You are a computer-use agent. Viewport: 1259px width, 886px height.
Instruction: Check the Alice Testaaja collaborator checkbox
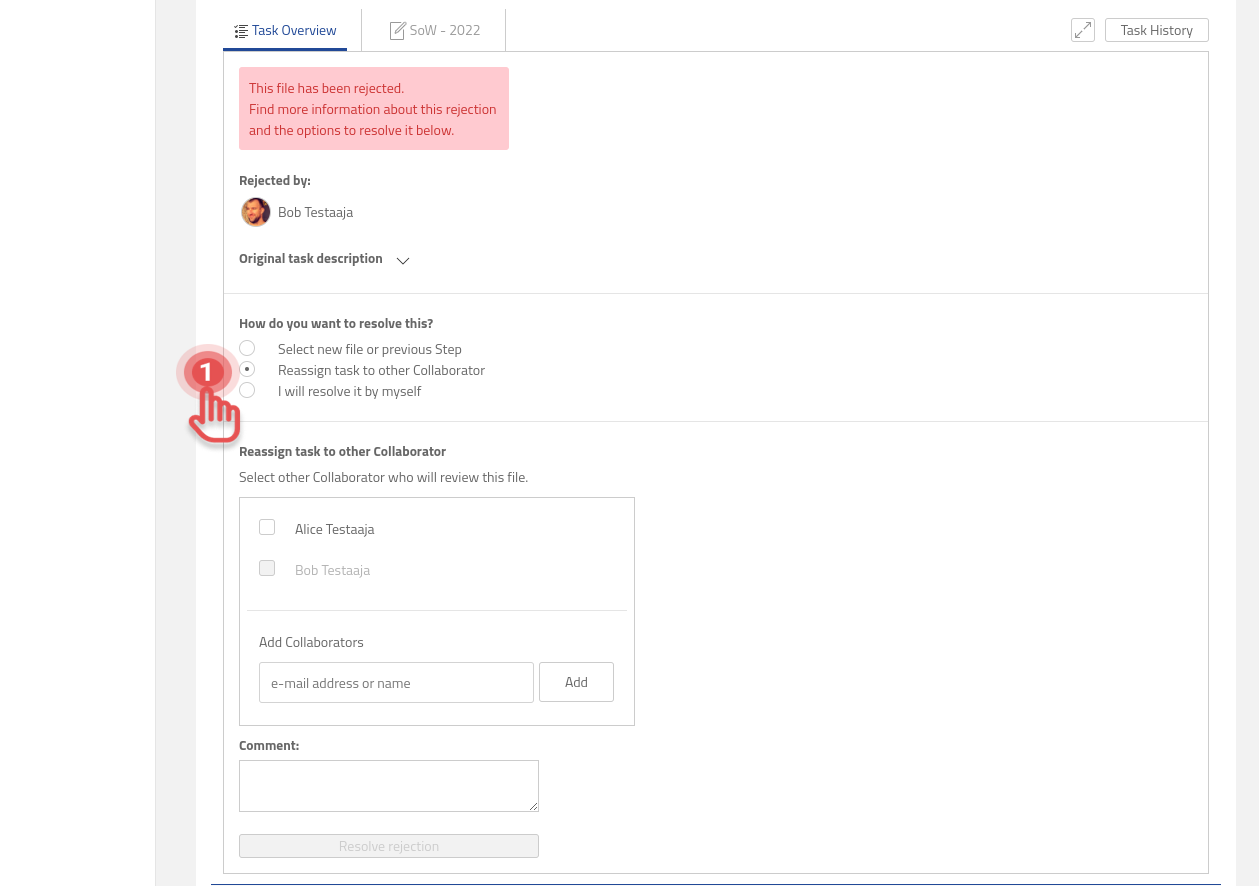click(x=267, y=526)
